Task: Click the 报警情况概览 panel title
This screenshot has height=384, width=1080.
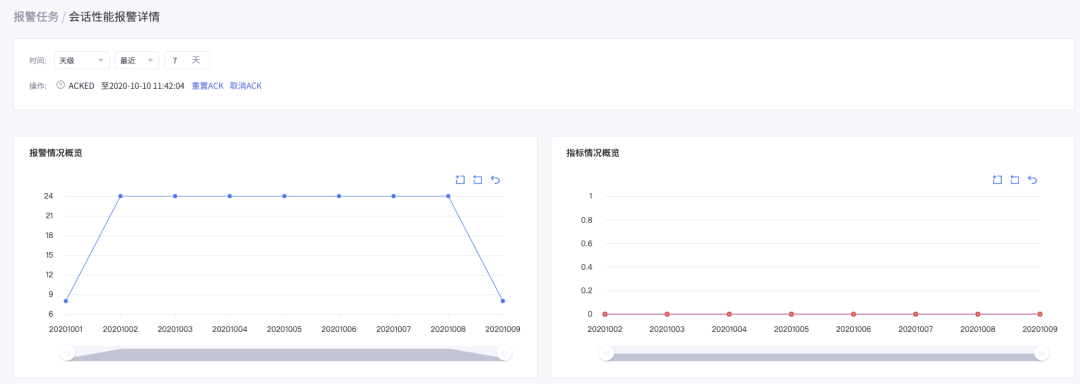Action: [x=56, y=153]
